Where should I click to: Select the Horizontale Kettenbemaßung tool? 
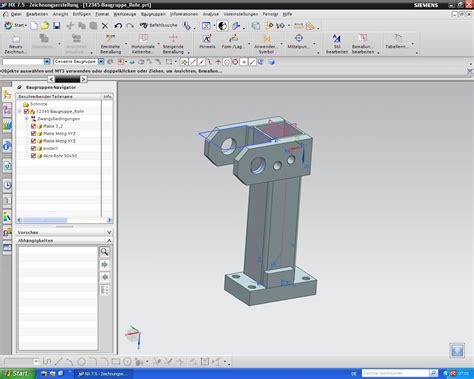[143, 44]
